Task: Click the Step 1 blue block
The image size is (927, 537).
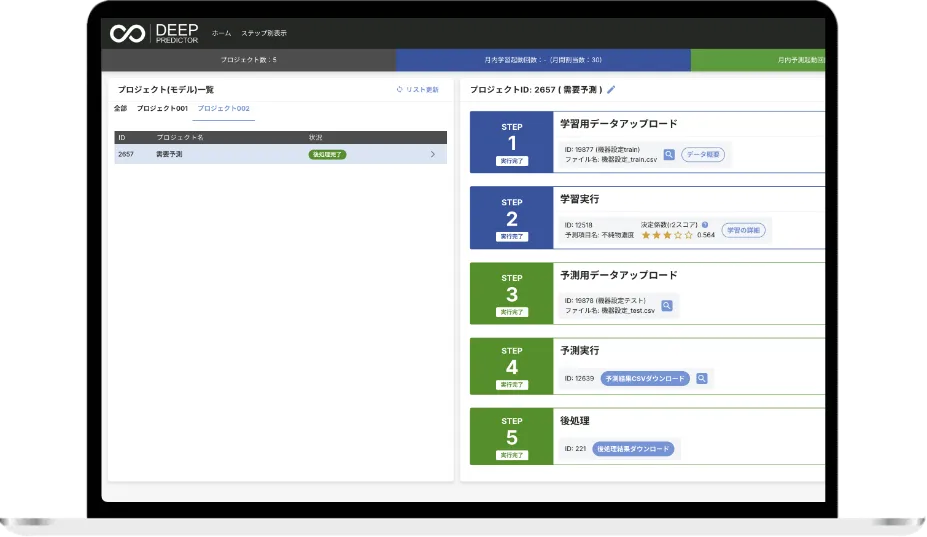Action: click(x=511, y=142)
